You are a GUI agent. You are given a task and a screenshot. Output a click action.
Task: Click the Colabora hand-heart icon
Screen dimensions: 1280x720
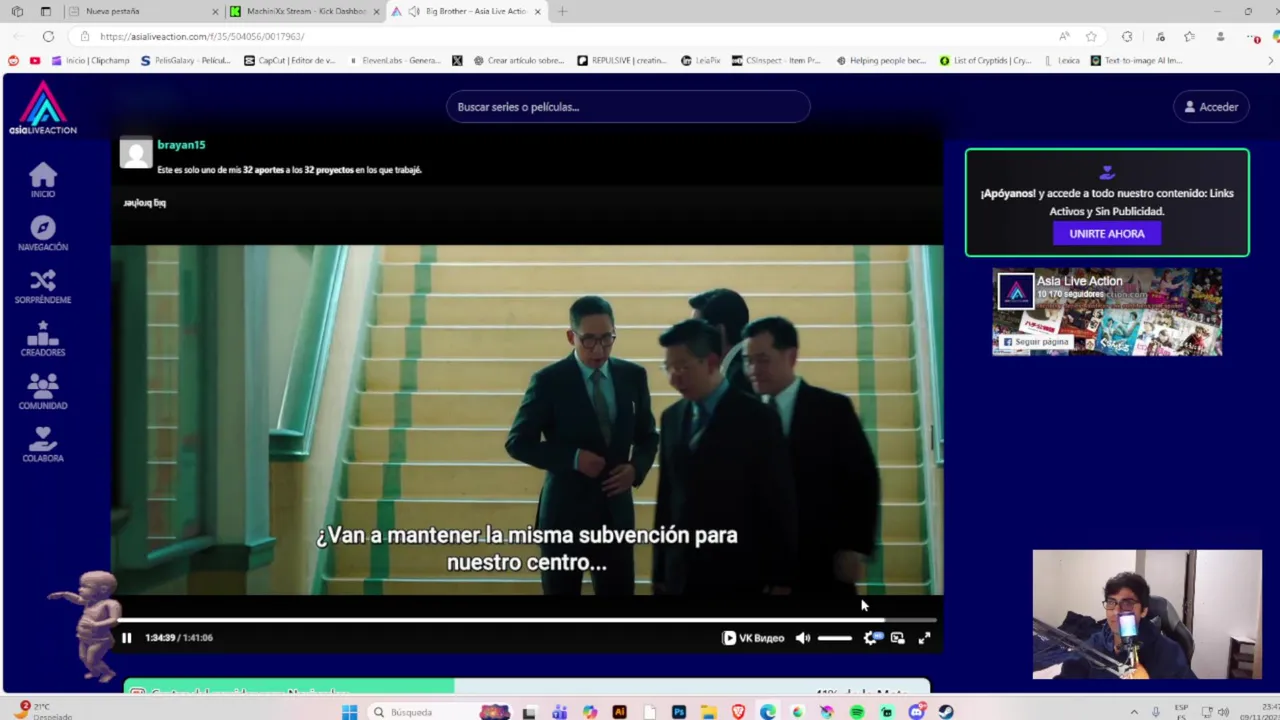(42, 445)
